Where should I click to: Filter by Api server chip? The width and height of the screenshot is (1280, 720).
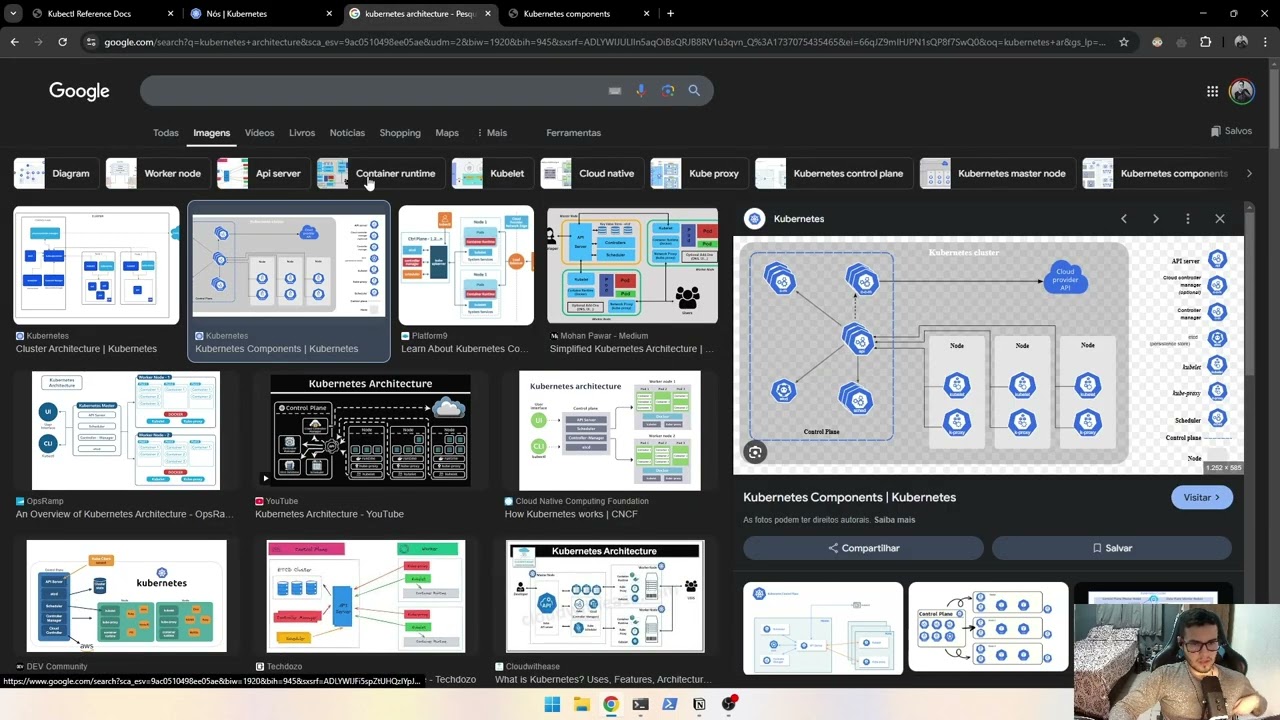click(x=263, y=173)
